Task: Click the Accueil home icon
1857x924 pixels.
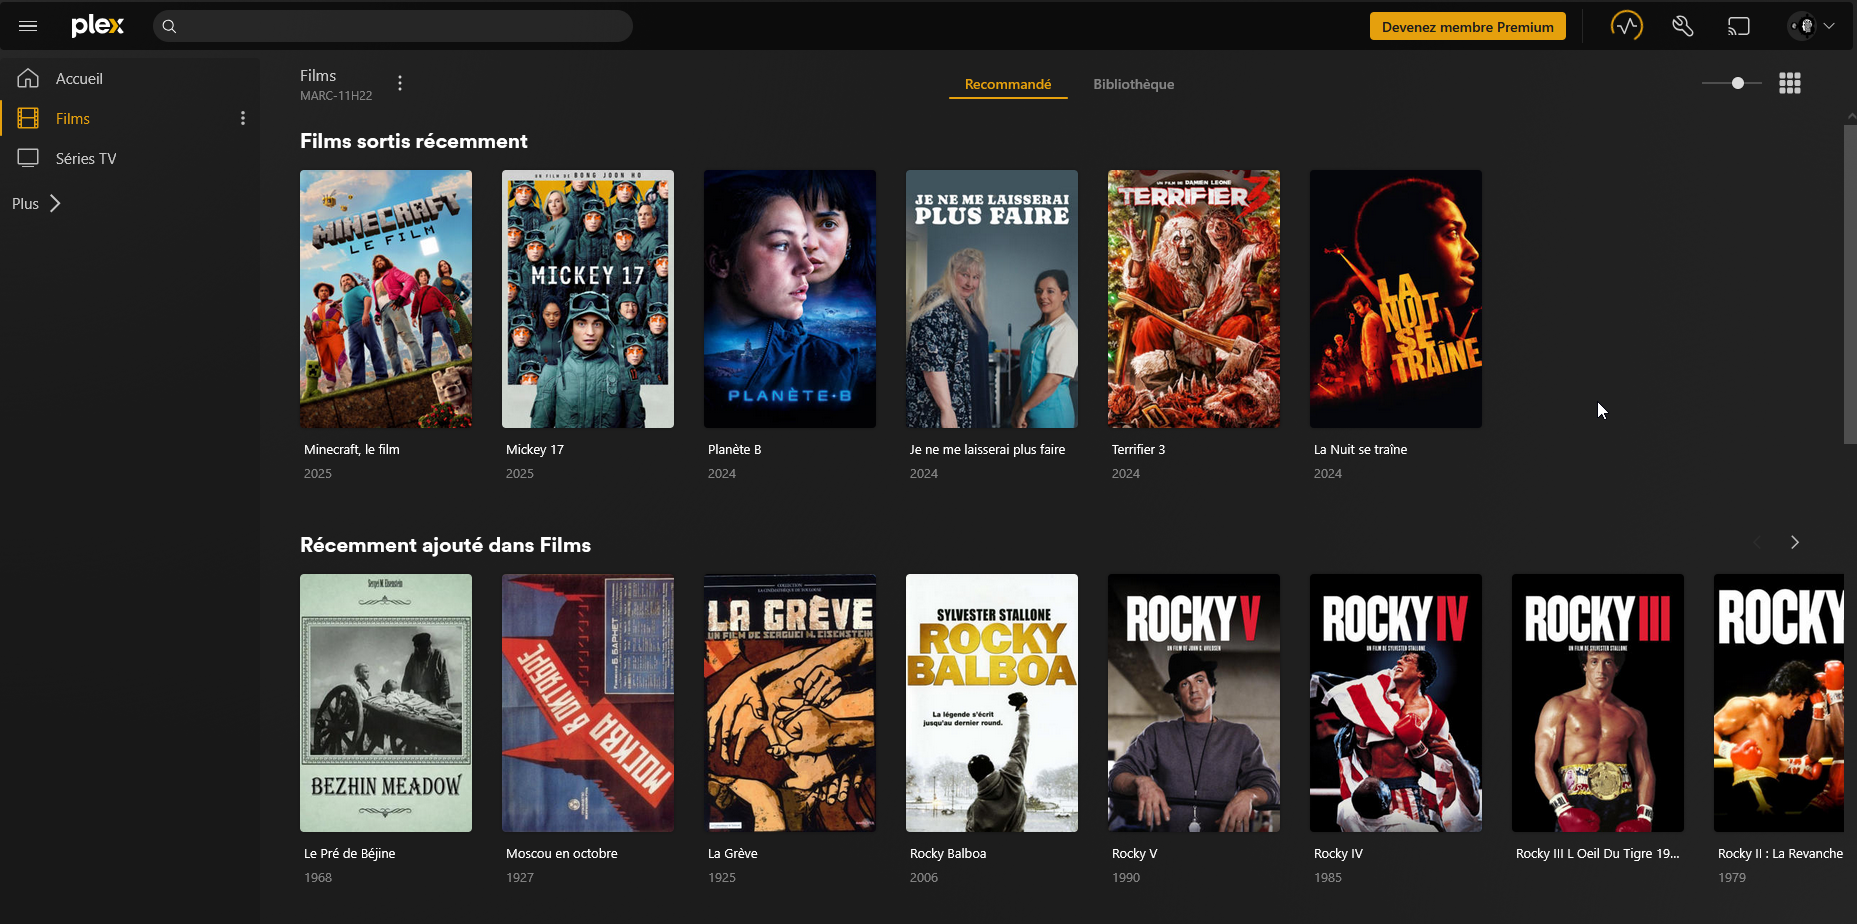Action: (x=28, y=78)
